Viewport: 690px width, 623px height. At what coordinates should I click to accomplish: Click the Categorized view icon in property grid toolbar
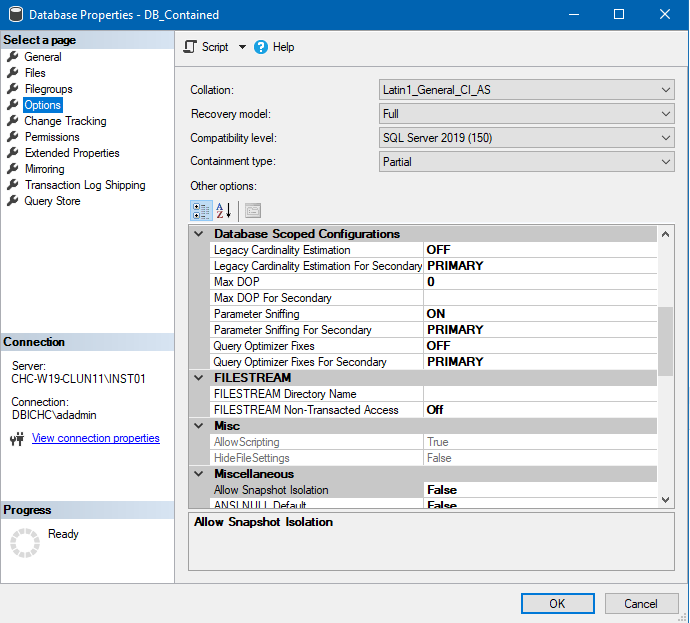pyautogui.click(x=201, y=210)
